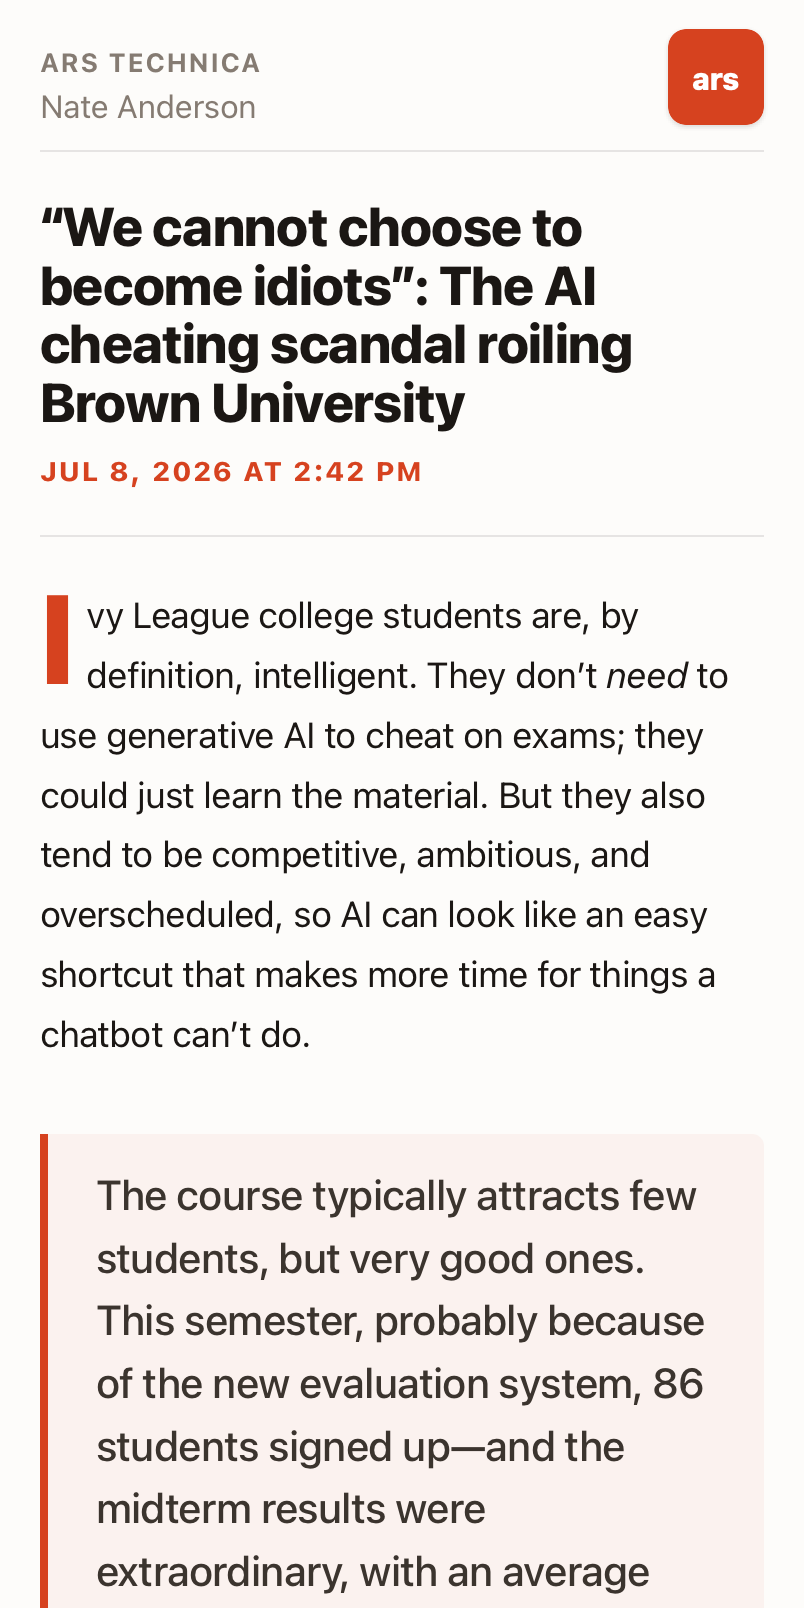This screenshot has height=1608, width=804.
Task: Click the orange blockquote accent bar
Action: click(x=44, y=1371)
